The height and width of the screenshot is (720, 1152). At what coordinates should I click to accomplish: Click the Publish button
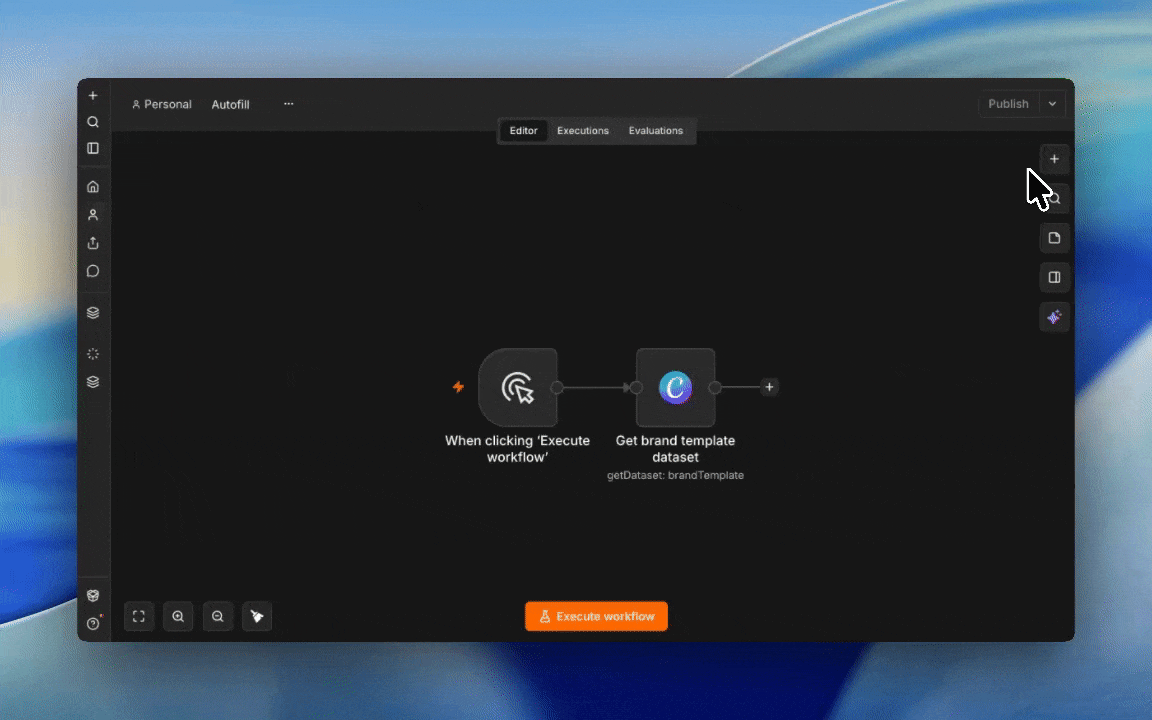point(1008,104)
